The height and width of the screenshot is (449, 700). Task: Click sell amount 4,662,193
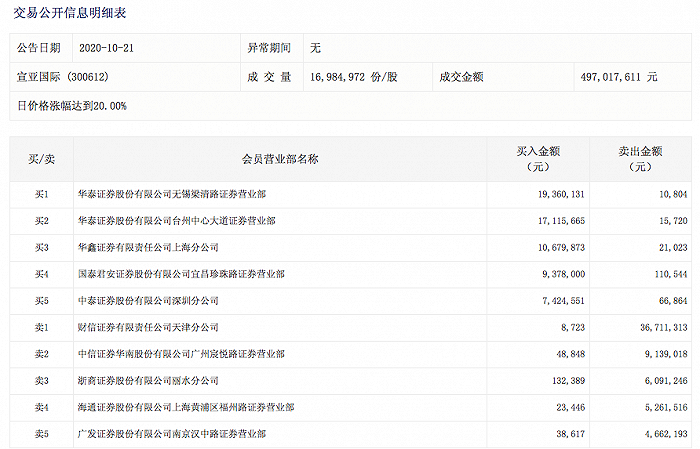click(x=666, y=434)
